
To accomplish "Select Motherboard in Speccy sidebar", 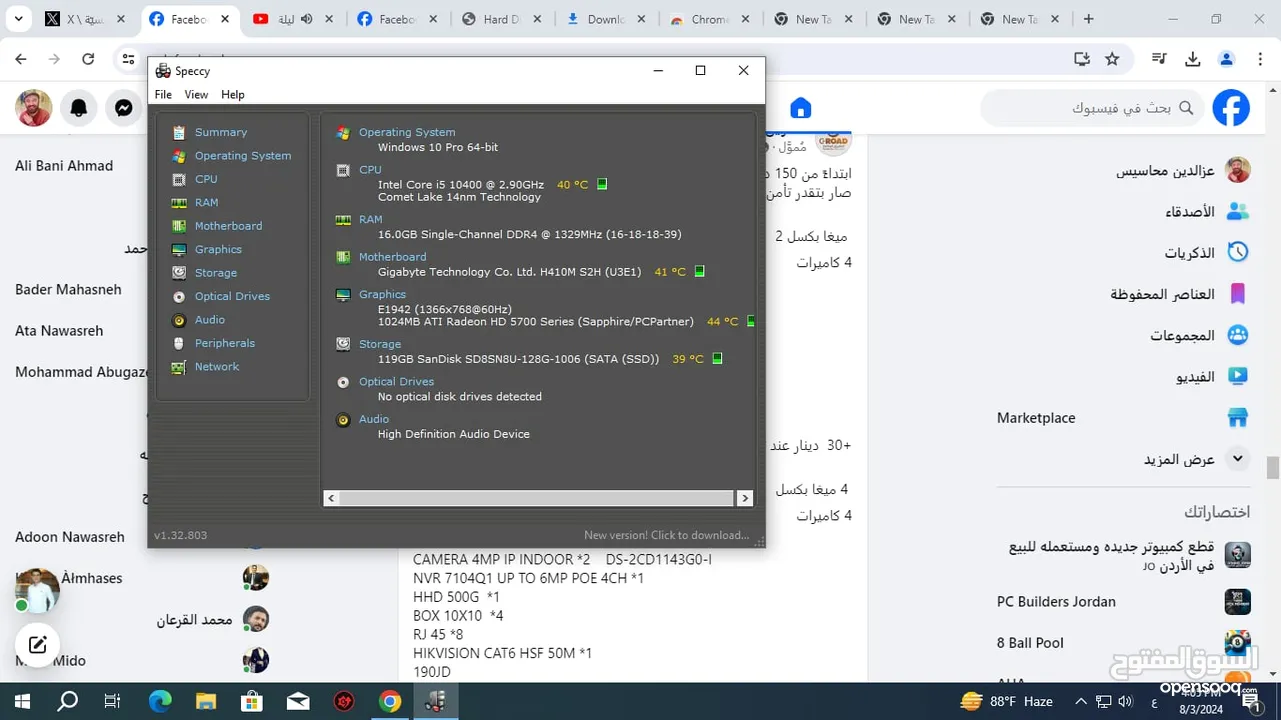I will click(228, 226).
